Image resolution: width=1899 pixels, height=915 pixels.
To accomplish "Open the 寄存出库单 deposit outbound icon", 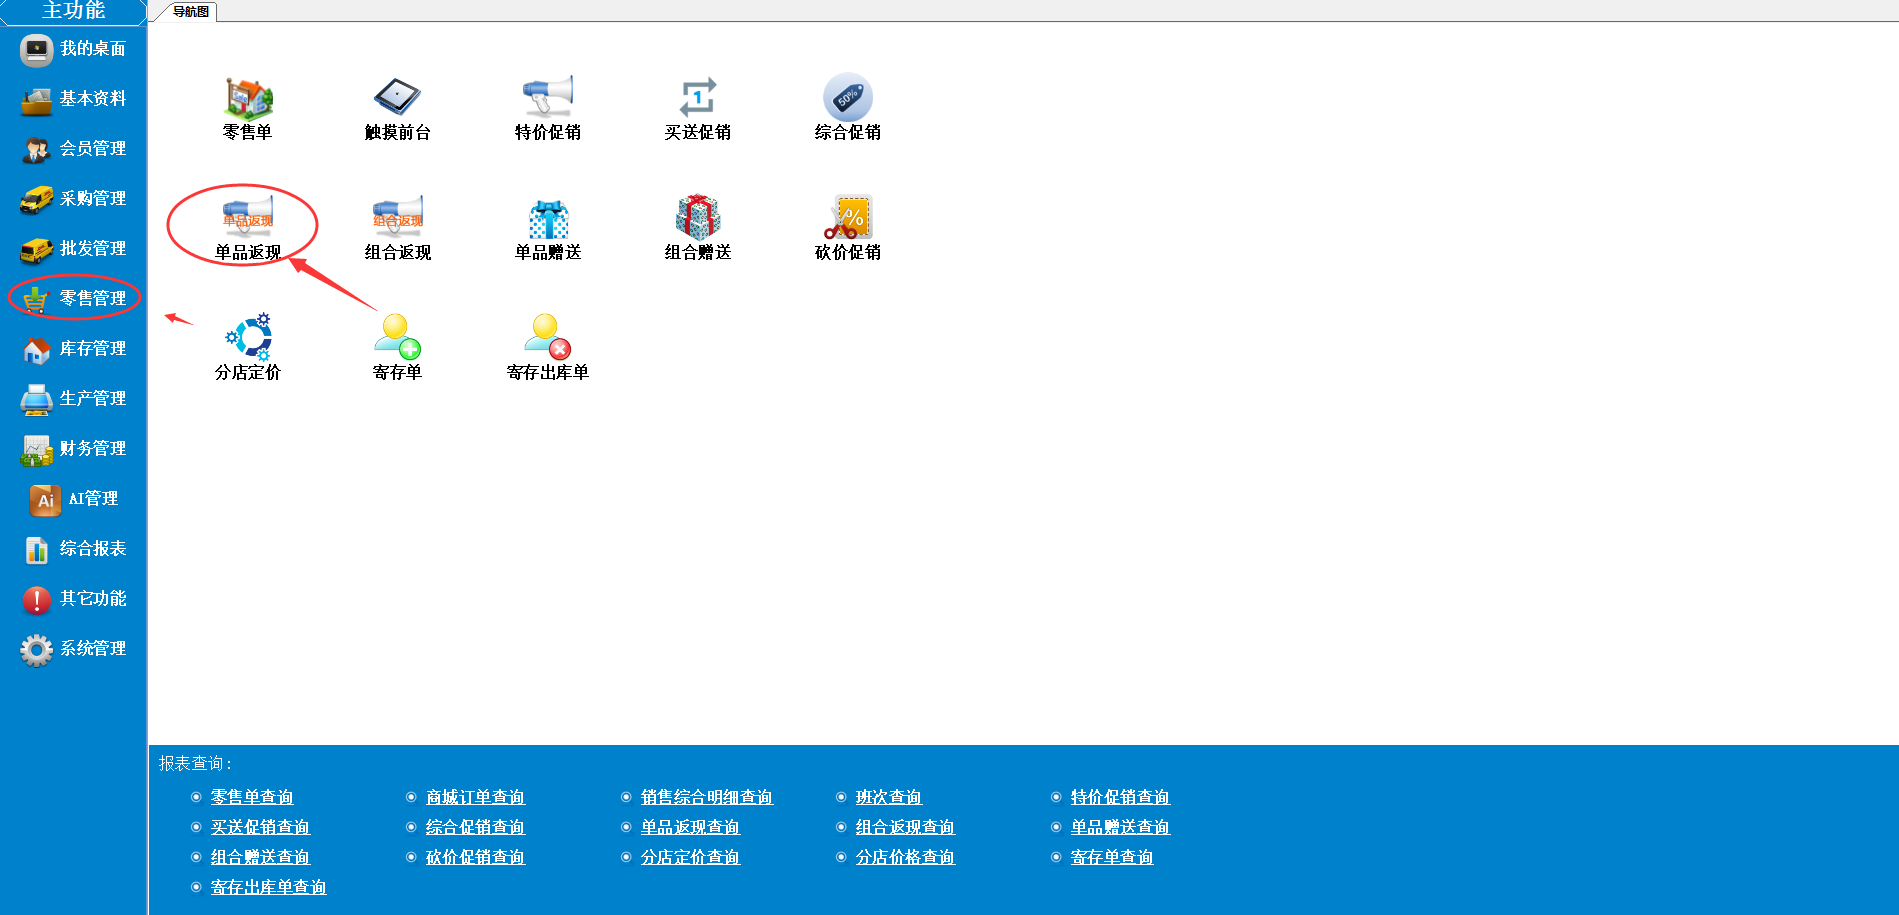I will click(548, 348).
